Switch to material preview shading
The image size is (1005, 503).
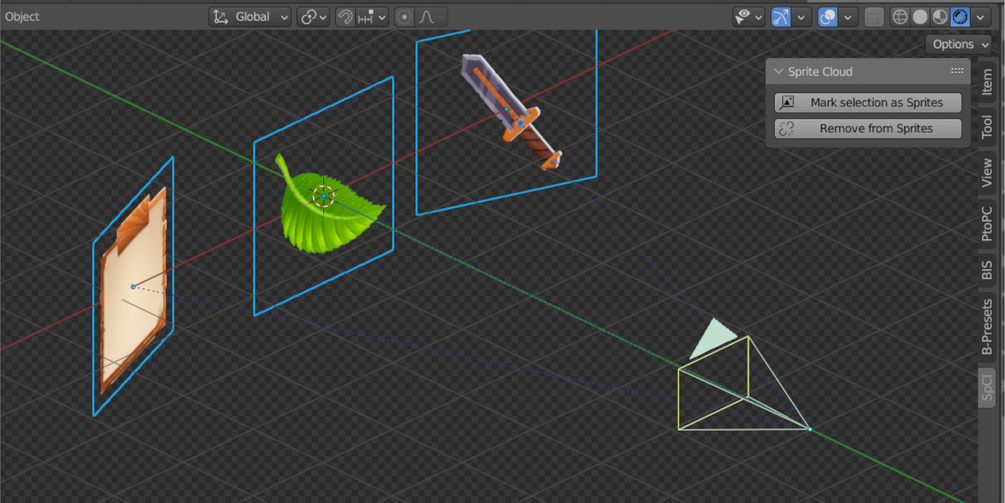pyautogui.click(x=940, y=17)
